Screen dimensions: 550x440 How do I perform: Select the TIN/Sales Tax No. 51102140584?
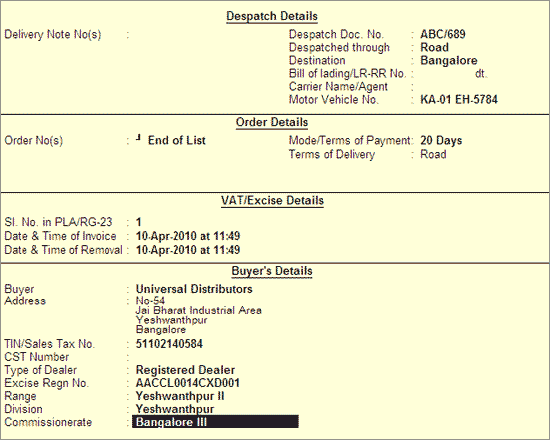pos(169,344)
